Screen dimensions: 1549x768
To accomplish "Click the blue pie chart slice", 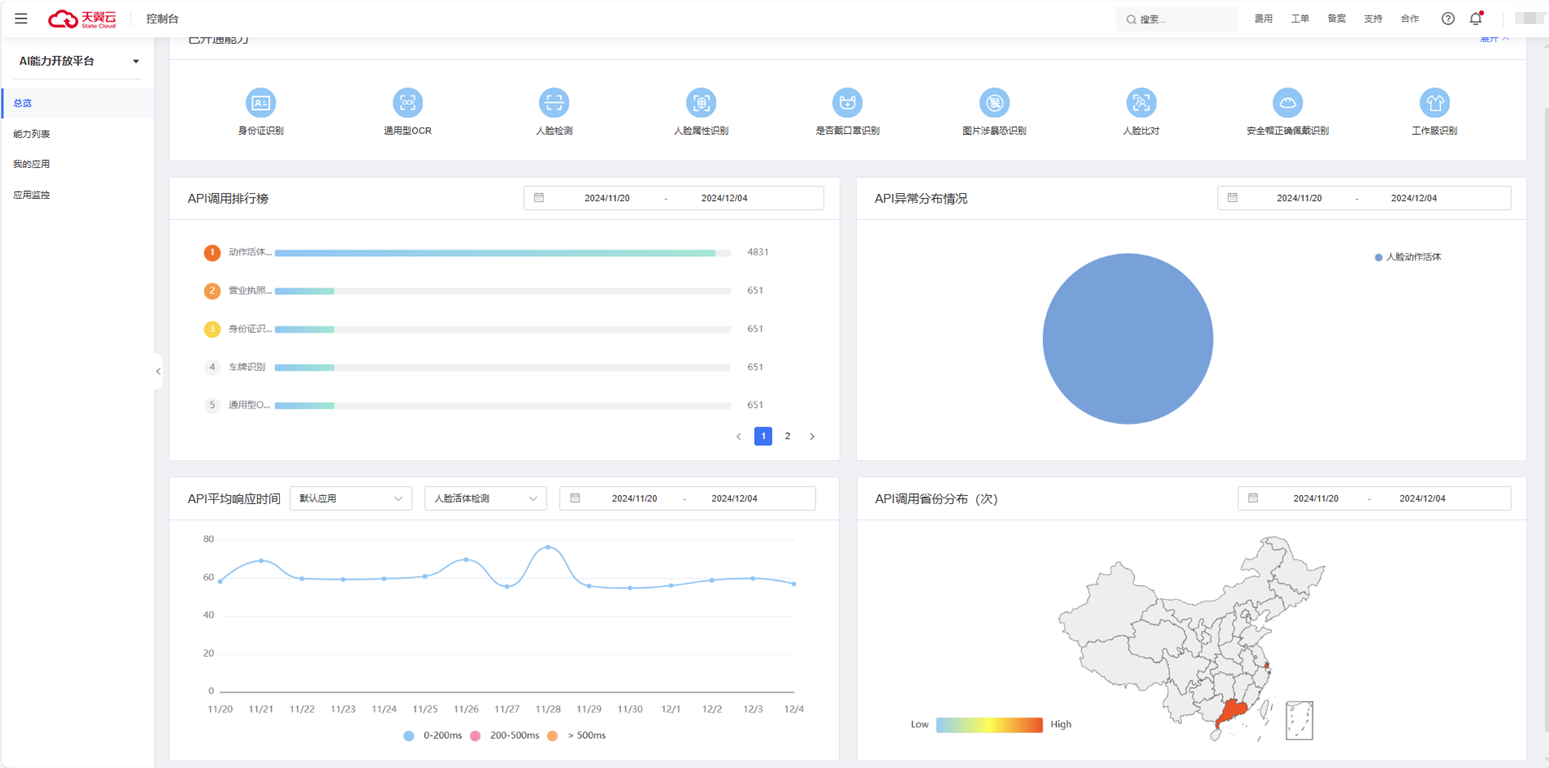I will point(1128,339).
